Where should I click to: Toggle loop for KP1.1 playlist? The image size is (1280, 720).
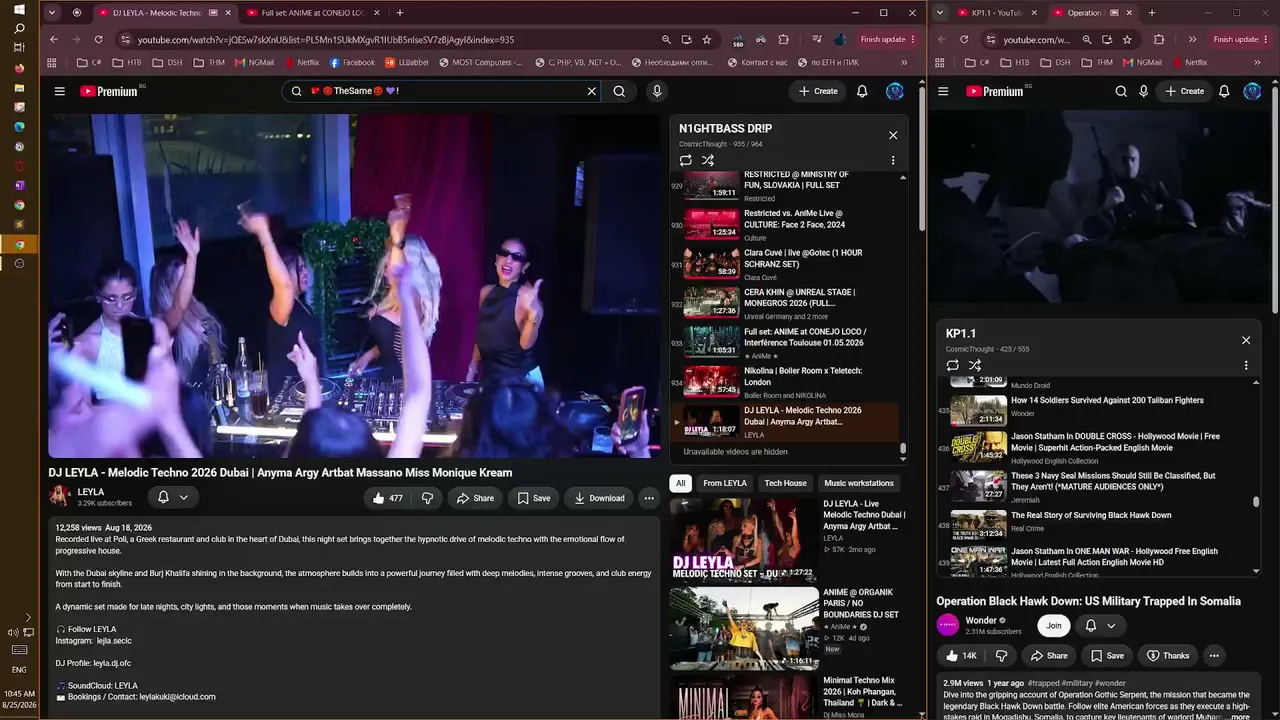[952, 365]
